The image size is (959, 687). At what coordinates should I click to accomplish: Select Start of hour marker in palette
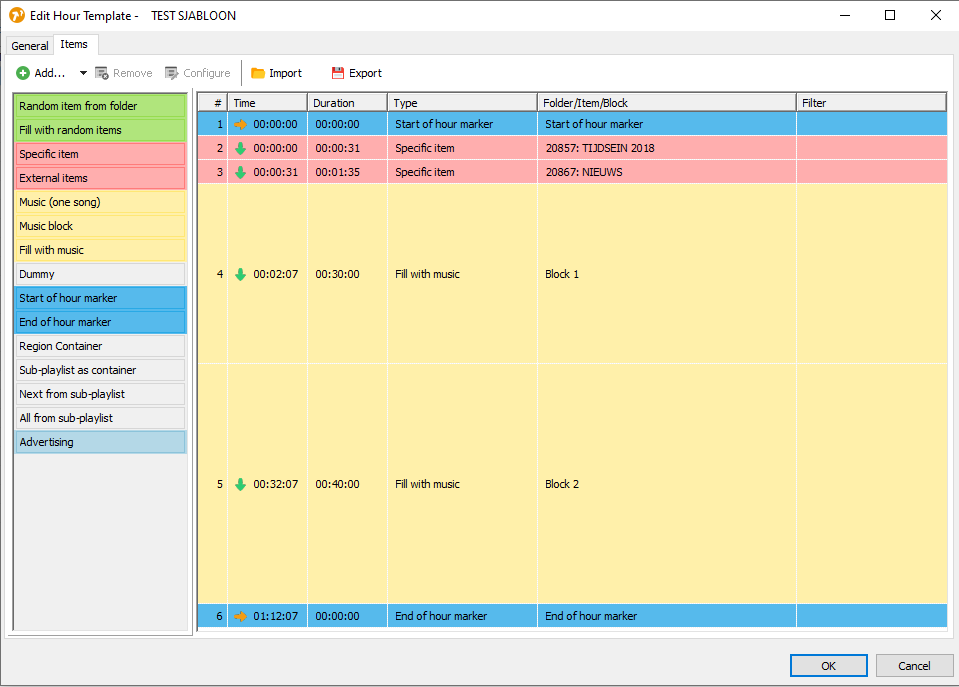pyautogui.click(x=100, y=298)
